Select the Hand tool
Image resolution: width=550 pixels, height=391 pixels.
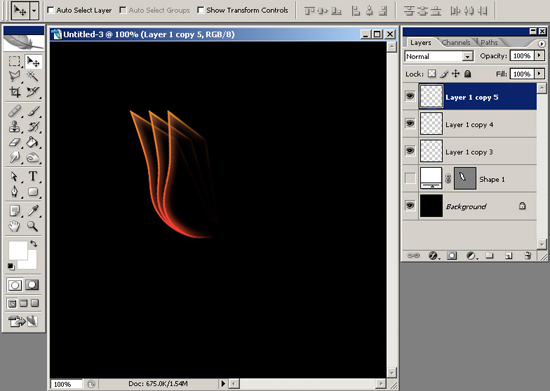[15, 226]
